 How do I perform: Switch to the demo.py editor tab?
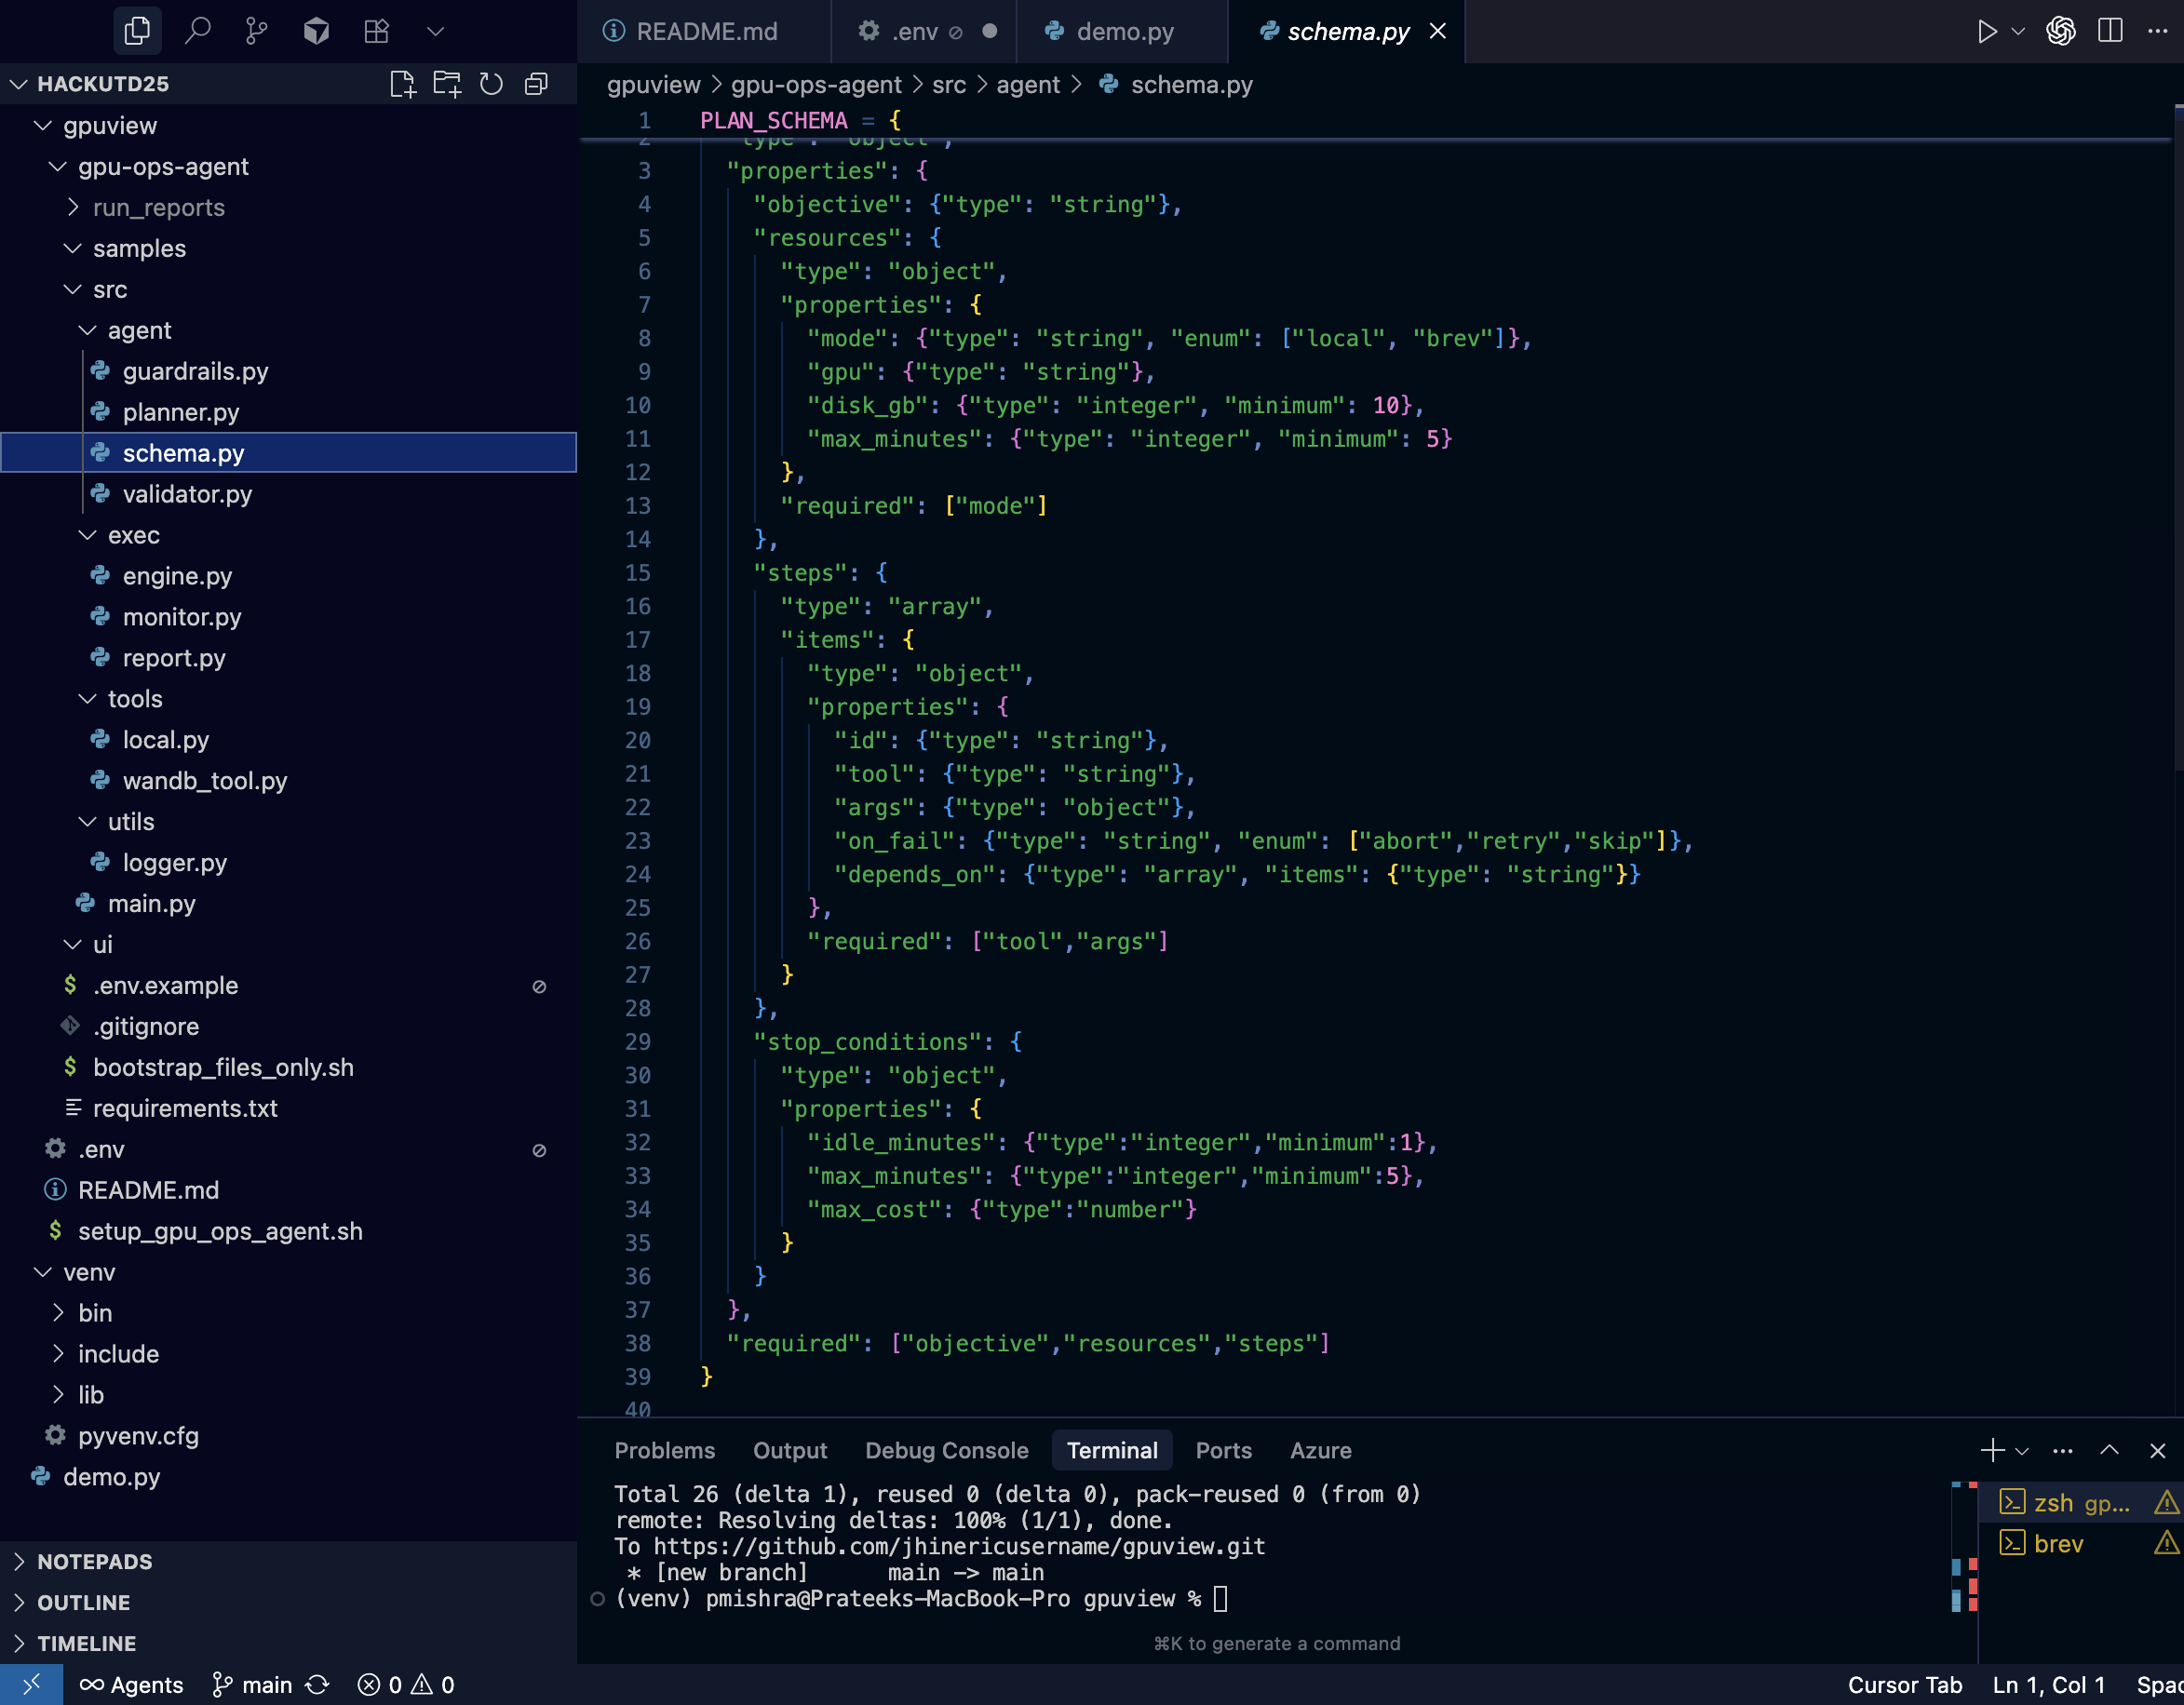(1122, 31)
